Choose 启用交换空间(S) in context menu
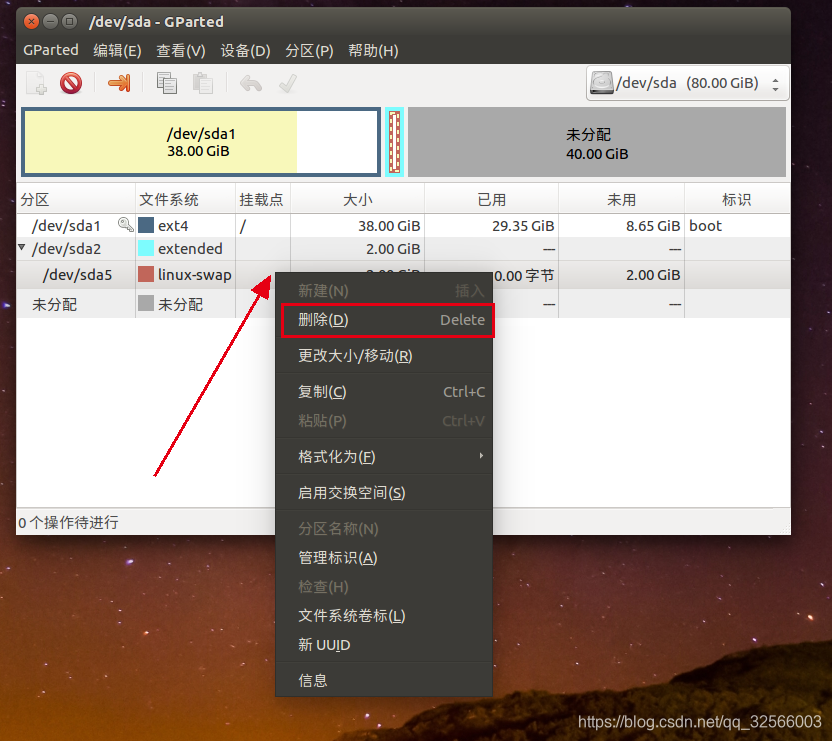This screenshot has width=832, height=741. point(384,493)
